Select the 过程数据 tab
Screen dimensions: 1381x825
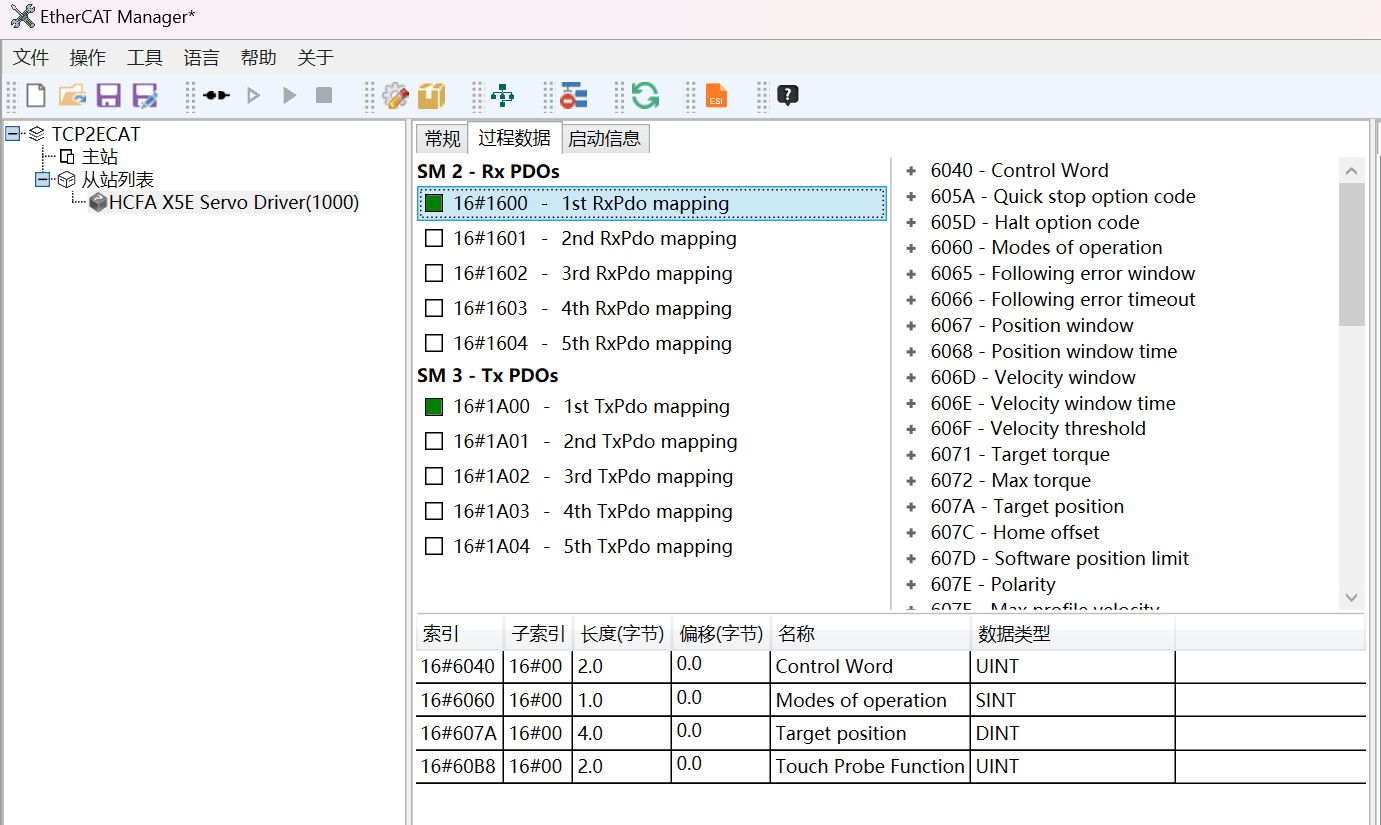coord(514,138)
